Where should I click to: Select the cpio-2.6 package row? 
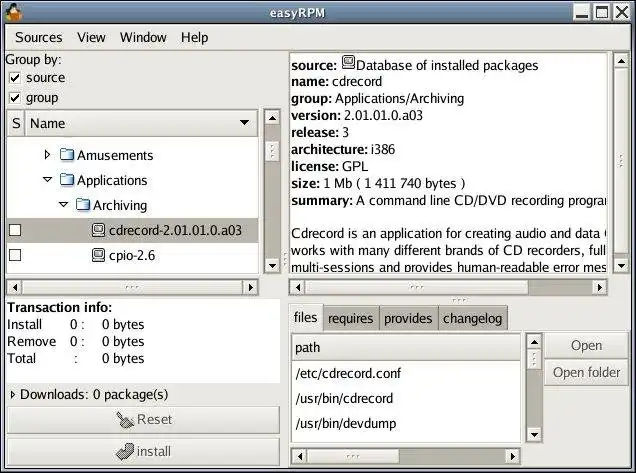(x=132, y=256)
